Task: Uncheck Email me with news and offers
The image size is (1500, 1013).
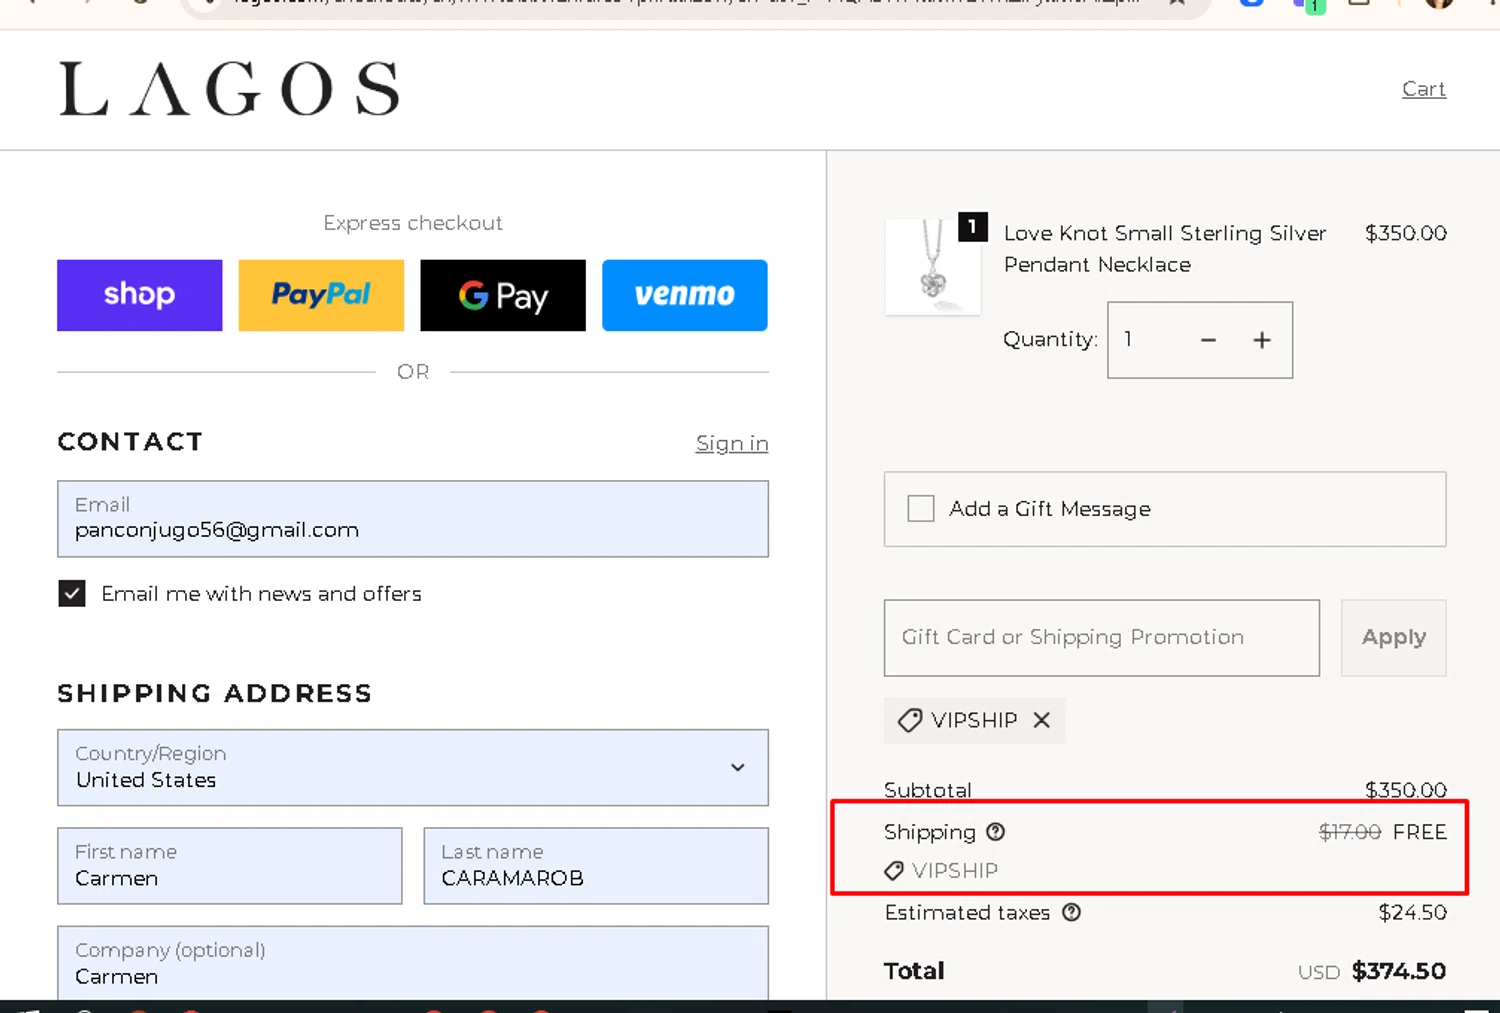Action: 72,594
